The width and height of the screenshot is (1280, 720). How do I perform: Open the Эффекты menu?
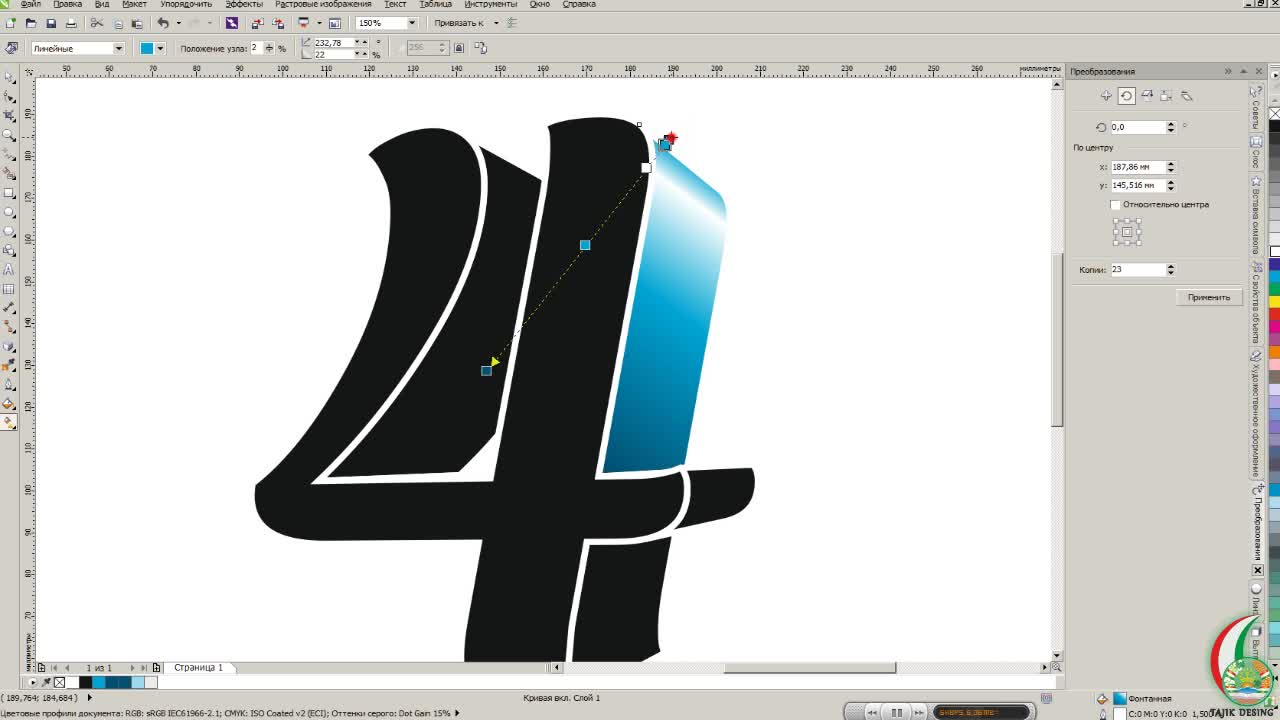coord(244,4)
